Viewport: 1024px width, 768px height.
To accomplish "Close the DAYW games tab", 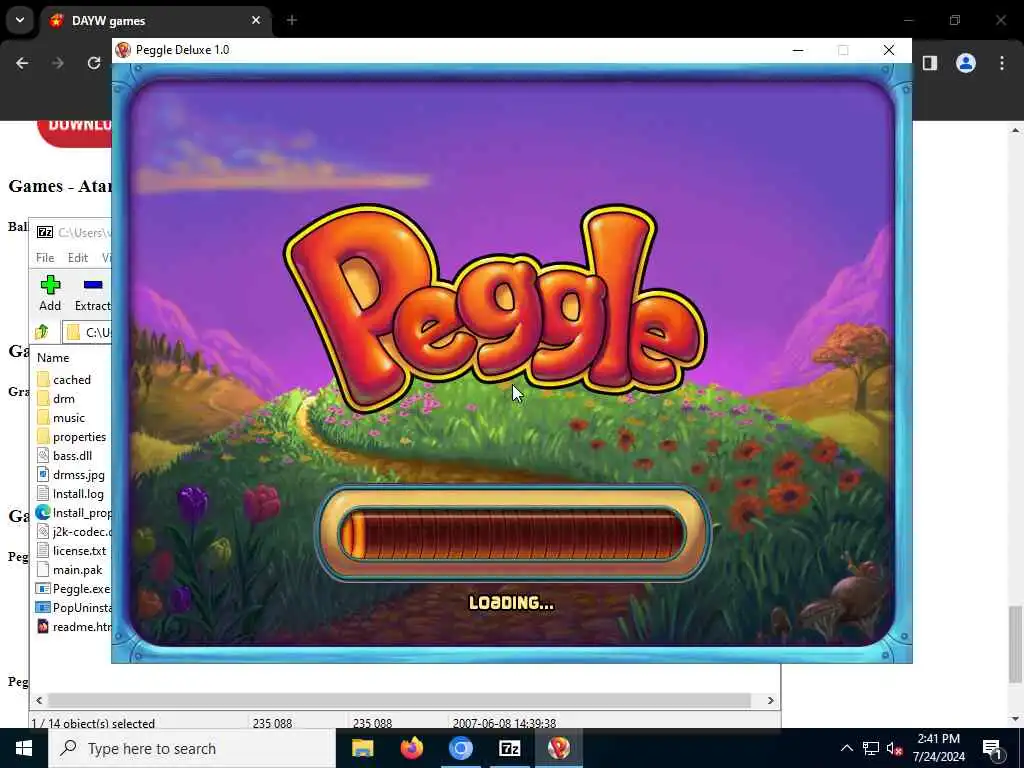I will pos(256,21).
